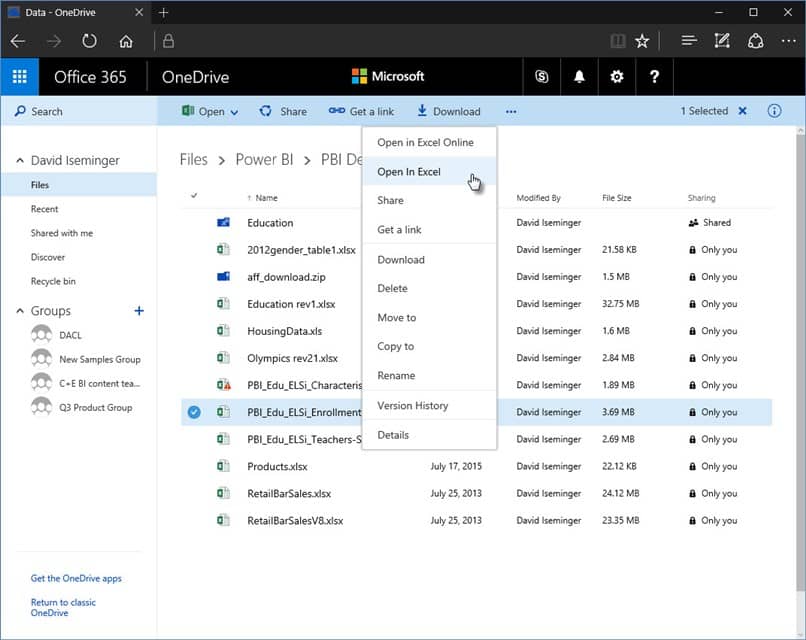Choose Open In Excel from context menu
The image size is (806, 640).
[x=409, y=172]
